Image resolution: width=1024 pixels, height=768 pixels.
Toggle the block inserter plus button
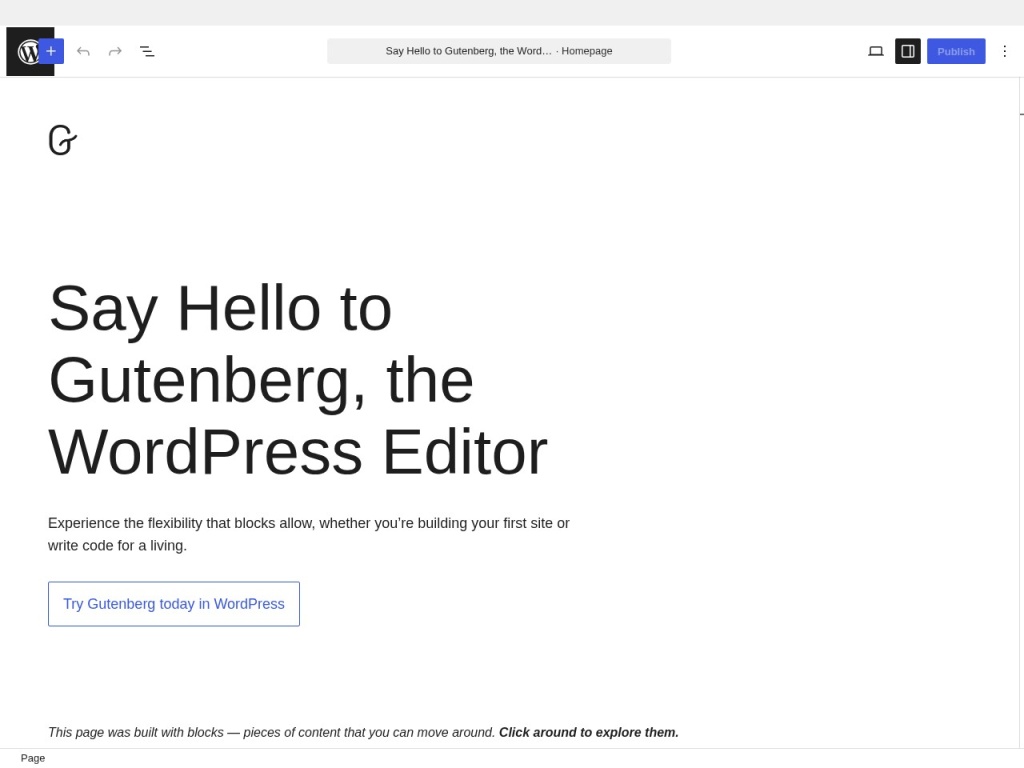pyautogui.click(x=51, y=51)
